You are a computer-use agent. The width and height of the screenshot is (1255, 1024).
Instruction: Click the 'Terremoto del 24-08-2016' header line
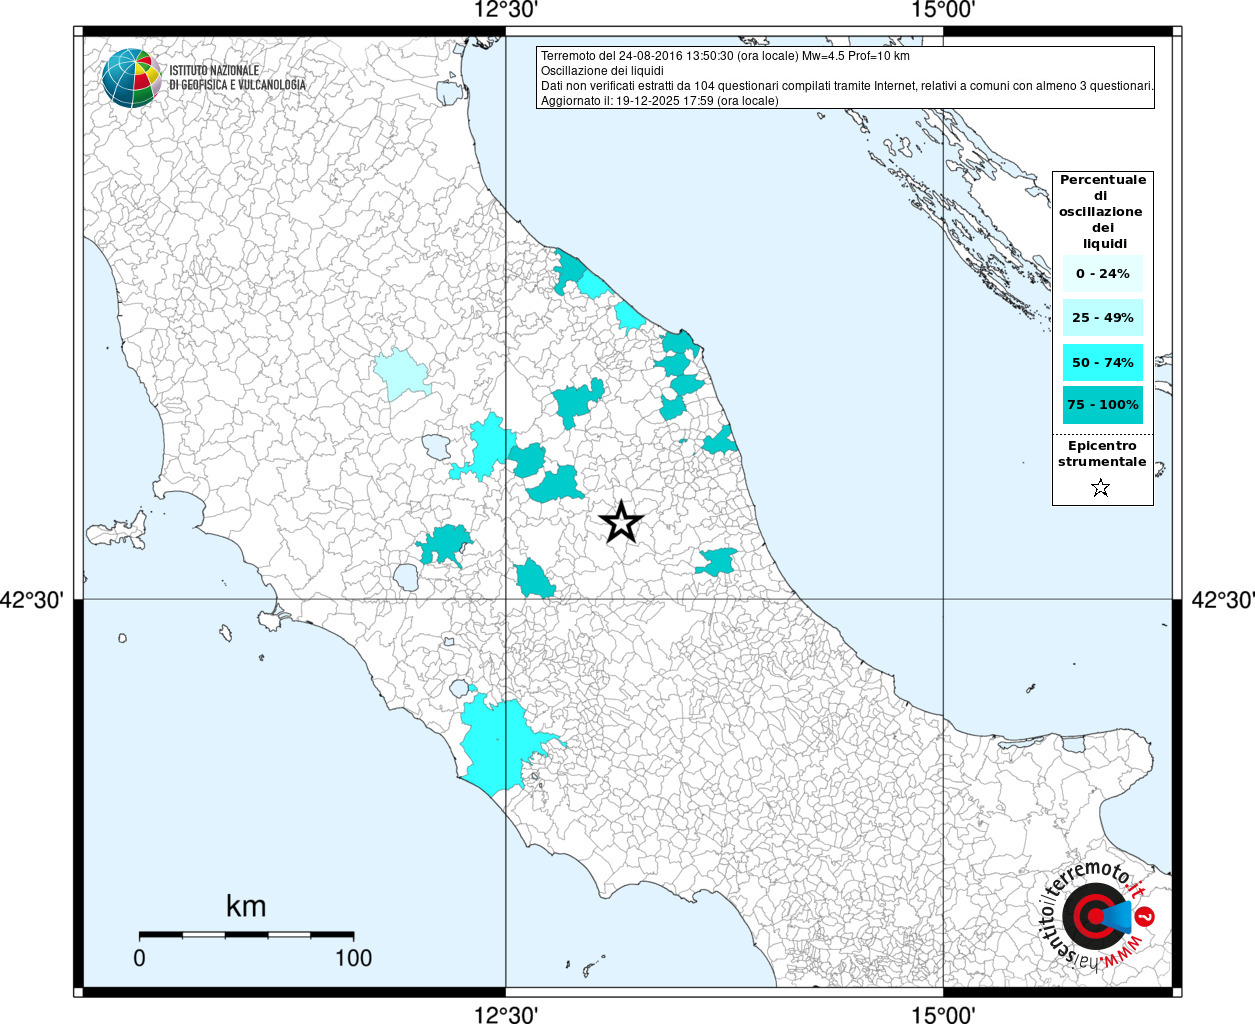pyautogui.click(x=725, y=56)
